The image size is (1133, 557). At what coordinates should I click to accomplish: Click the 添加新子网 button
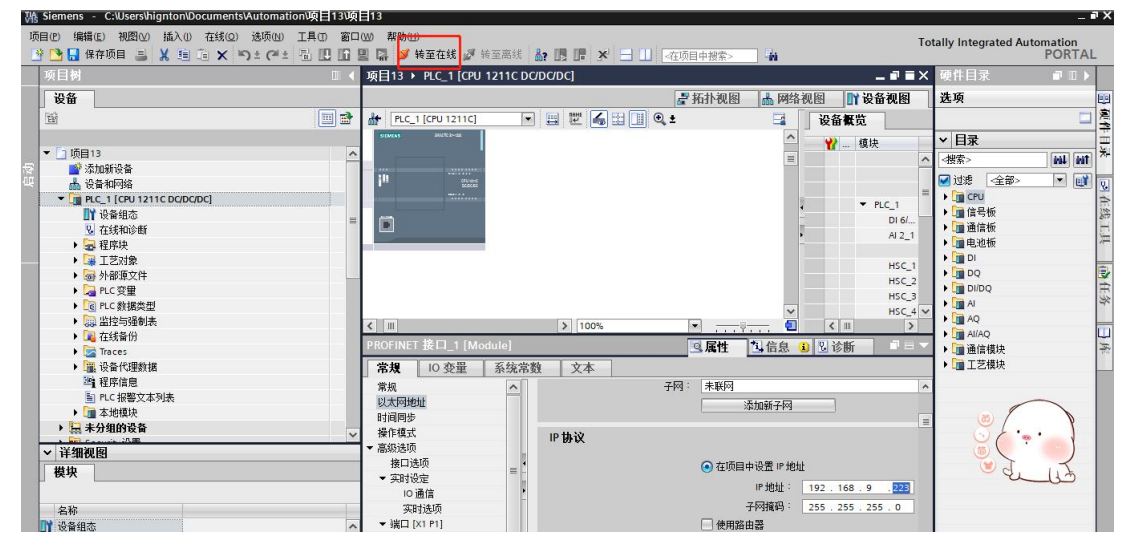click(x=767, y=406)
